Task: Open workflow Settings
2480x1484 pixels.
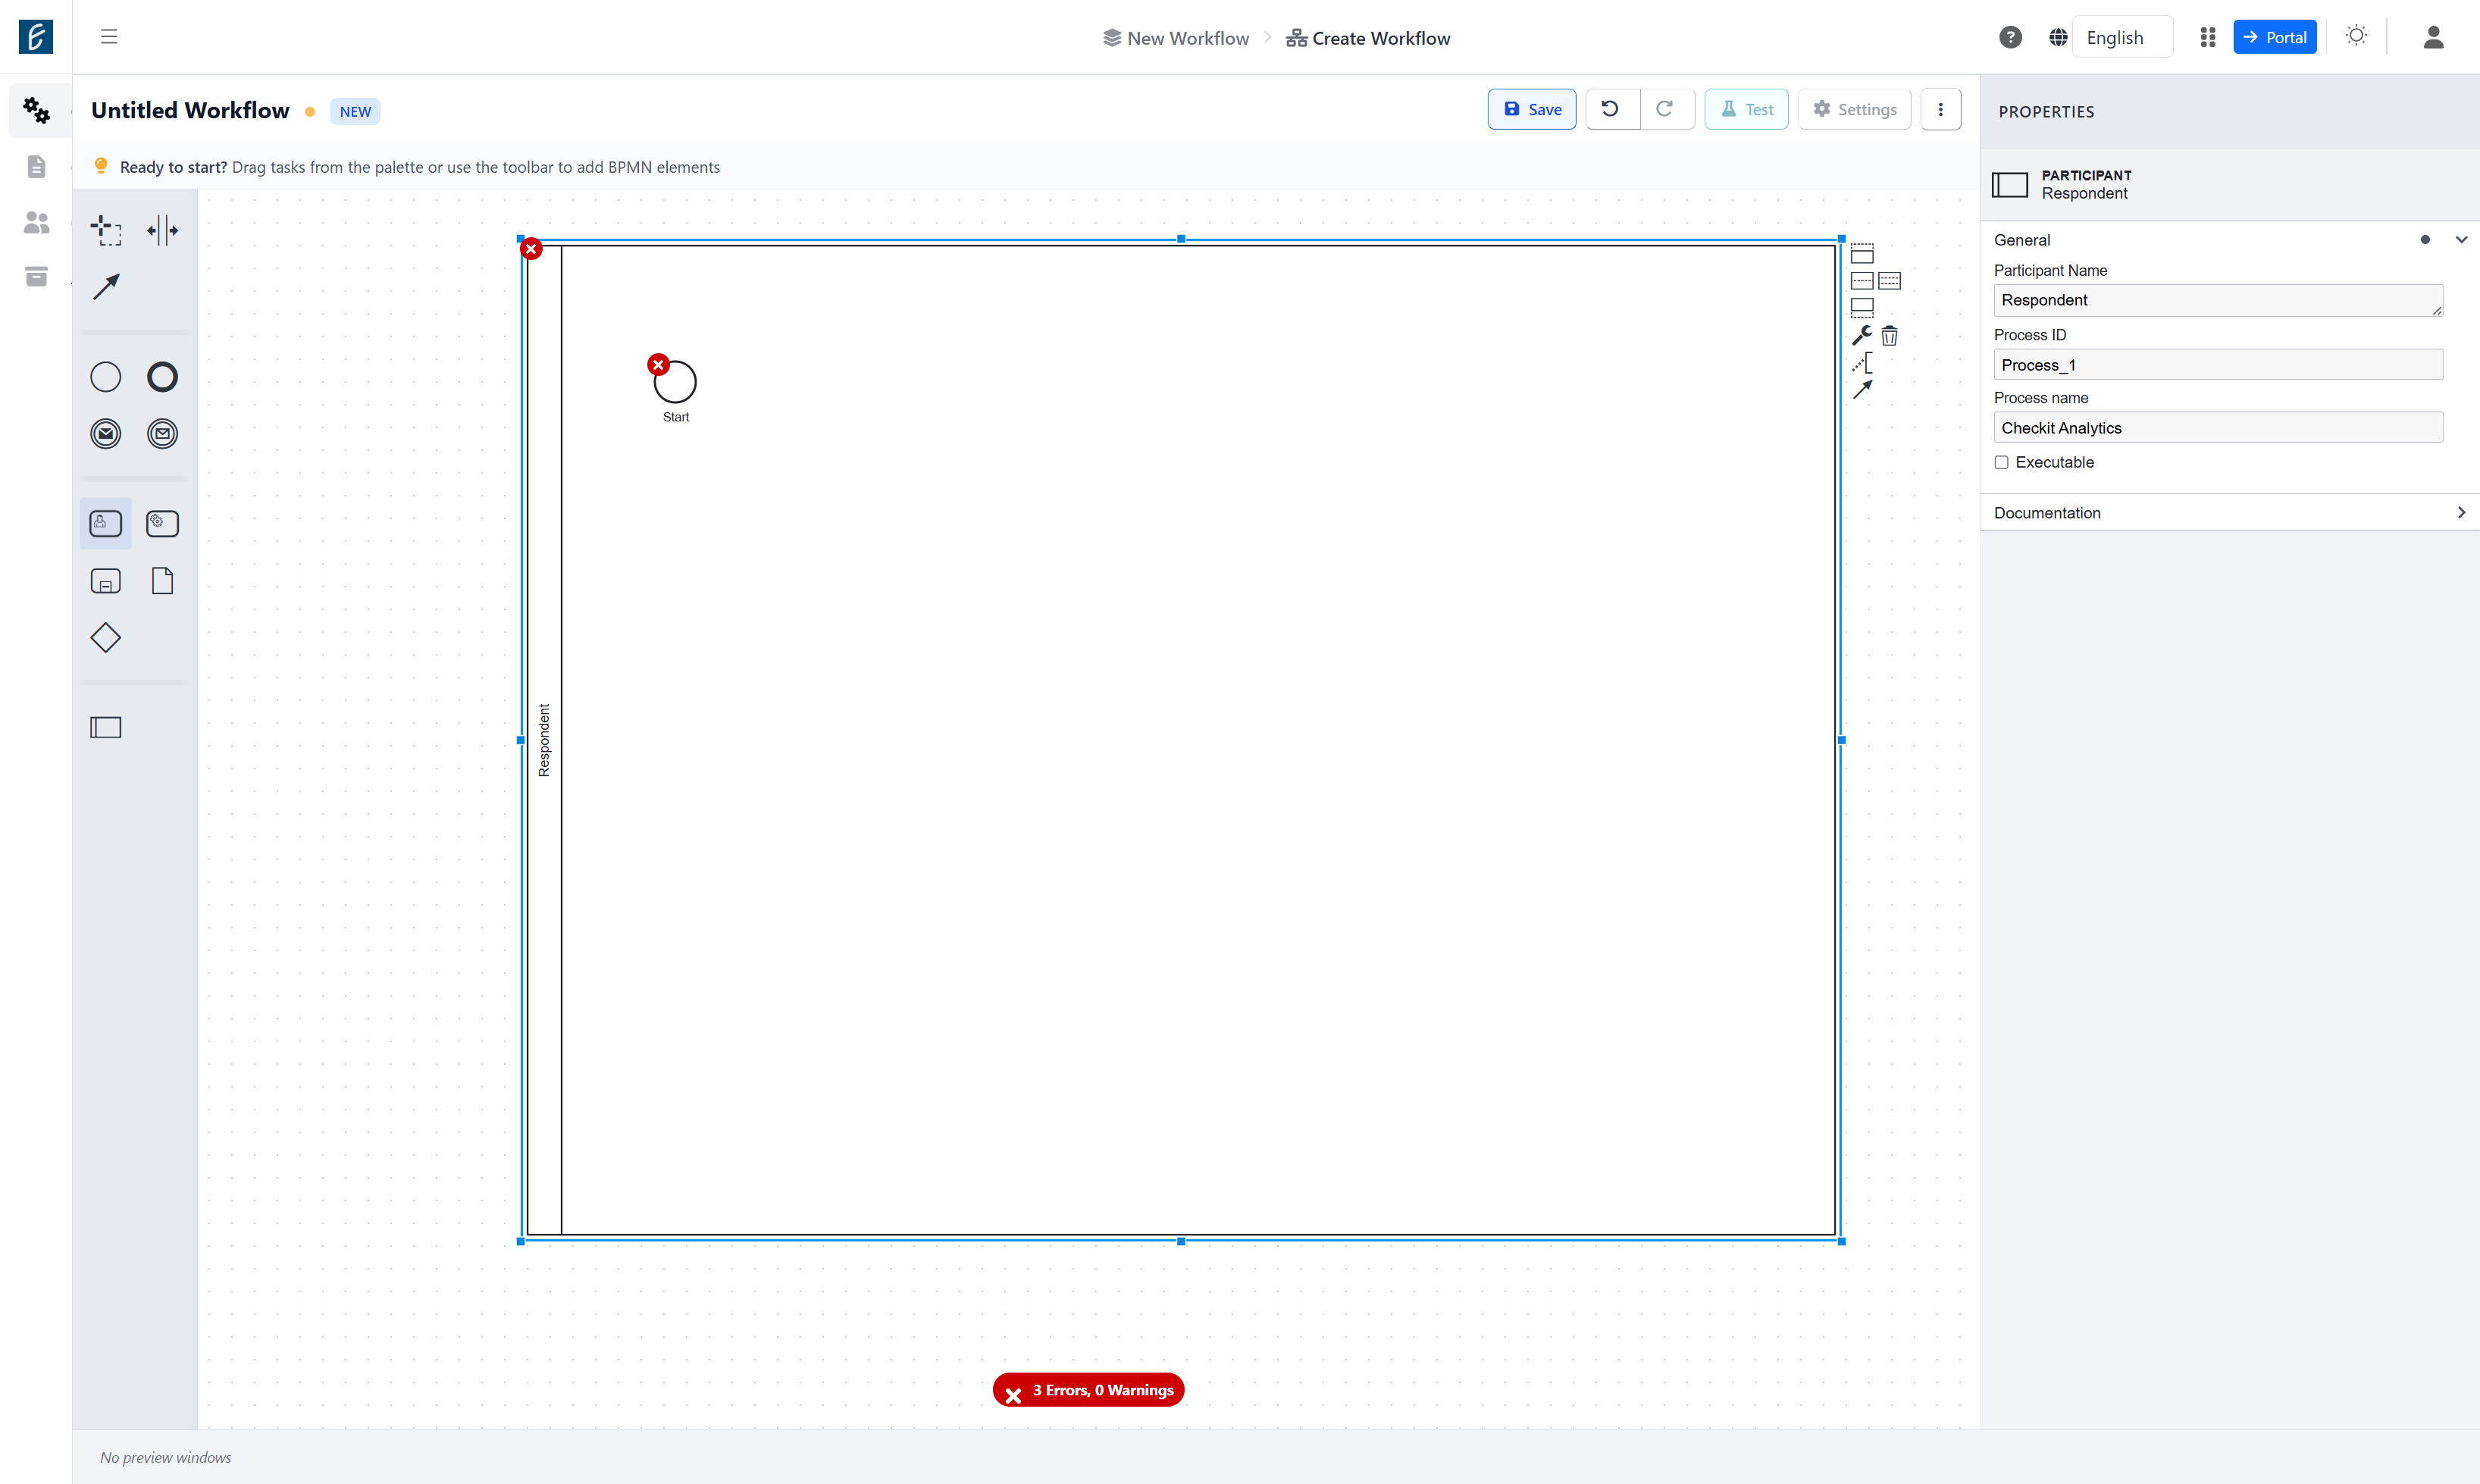Action: (x=1854, y=109)
